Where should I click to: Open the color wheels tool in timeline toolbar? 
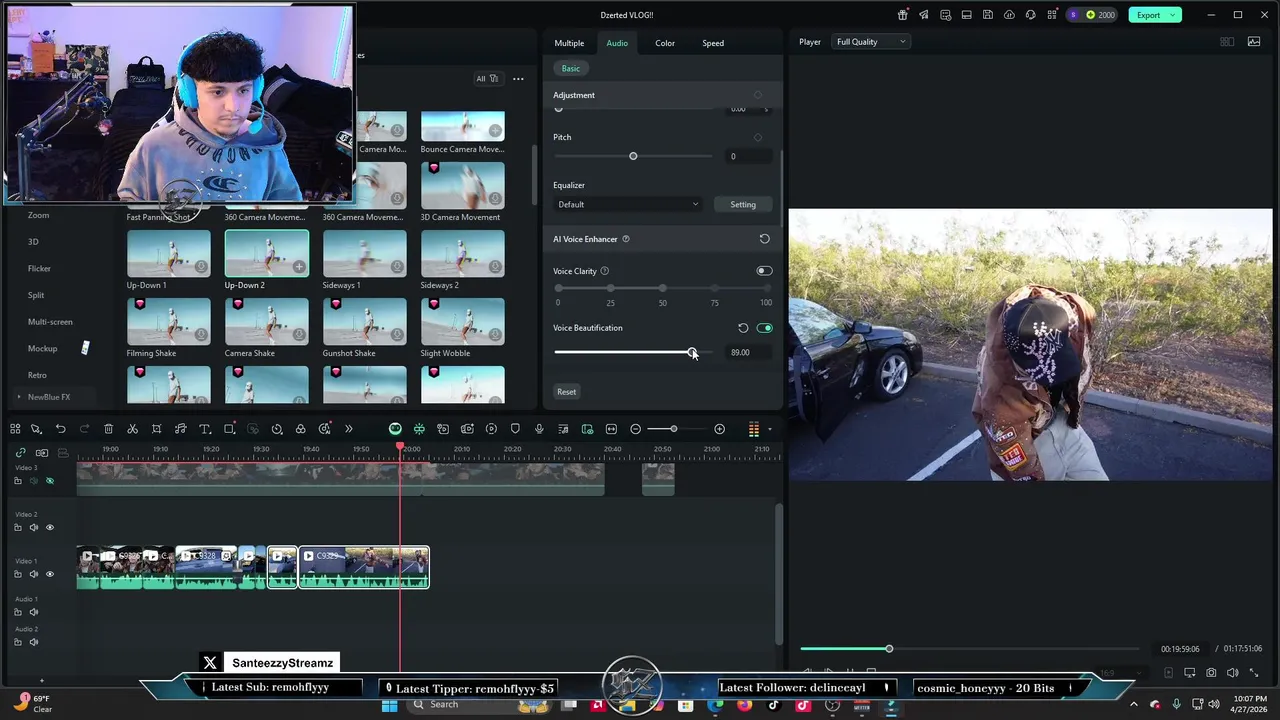tap(300, 429)
